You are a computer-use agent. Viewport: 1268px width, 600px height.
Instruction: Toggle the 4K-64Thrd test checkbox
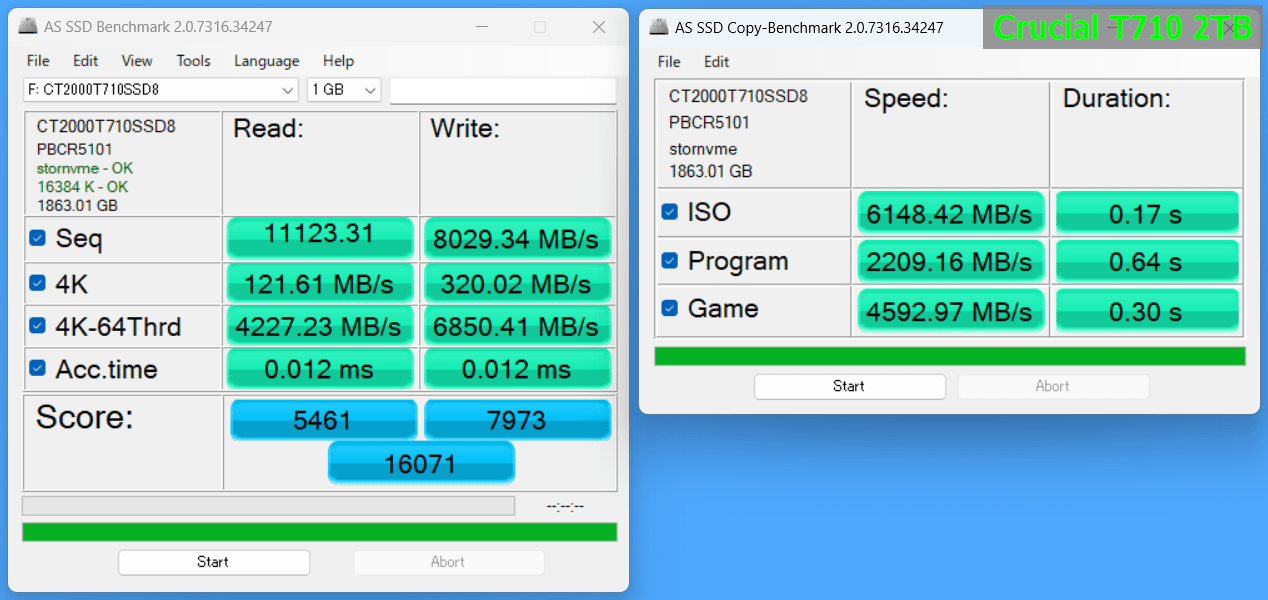[37, 325]
